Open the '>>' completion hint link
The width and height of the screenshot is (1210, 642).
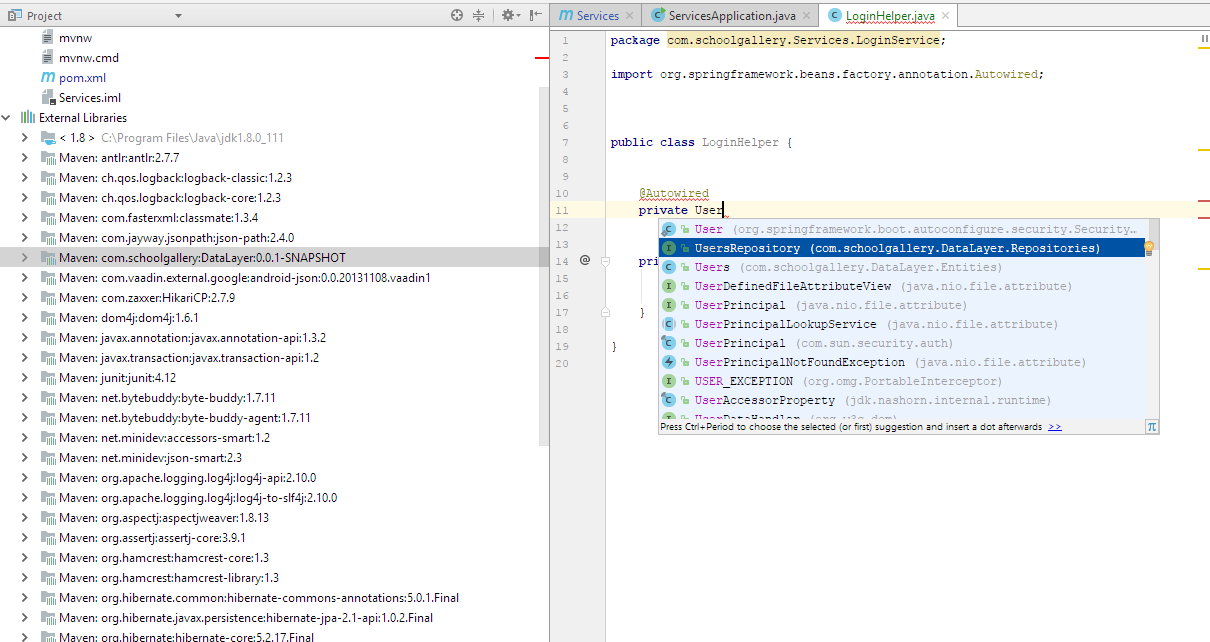1055,426
